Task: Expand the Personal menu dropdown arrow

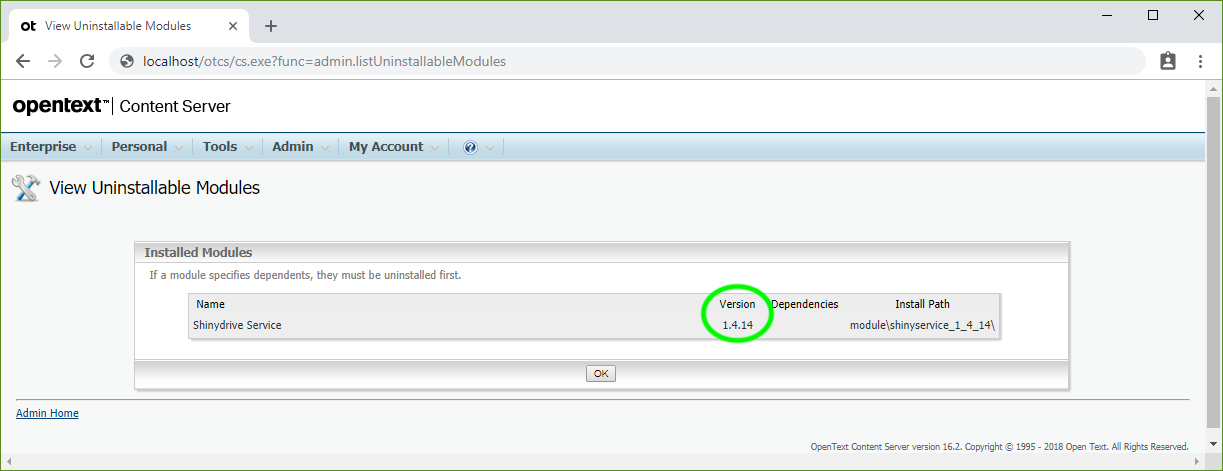Action: [x=179, y=148]
